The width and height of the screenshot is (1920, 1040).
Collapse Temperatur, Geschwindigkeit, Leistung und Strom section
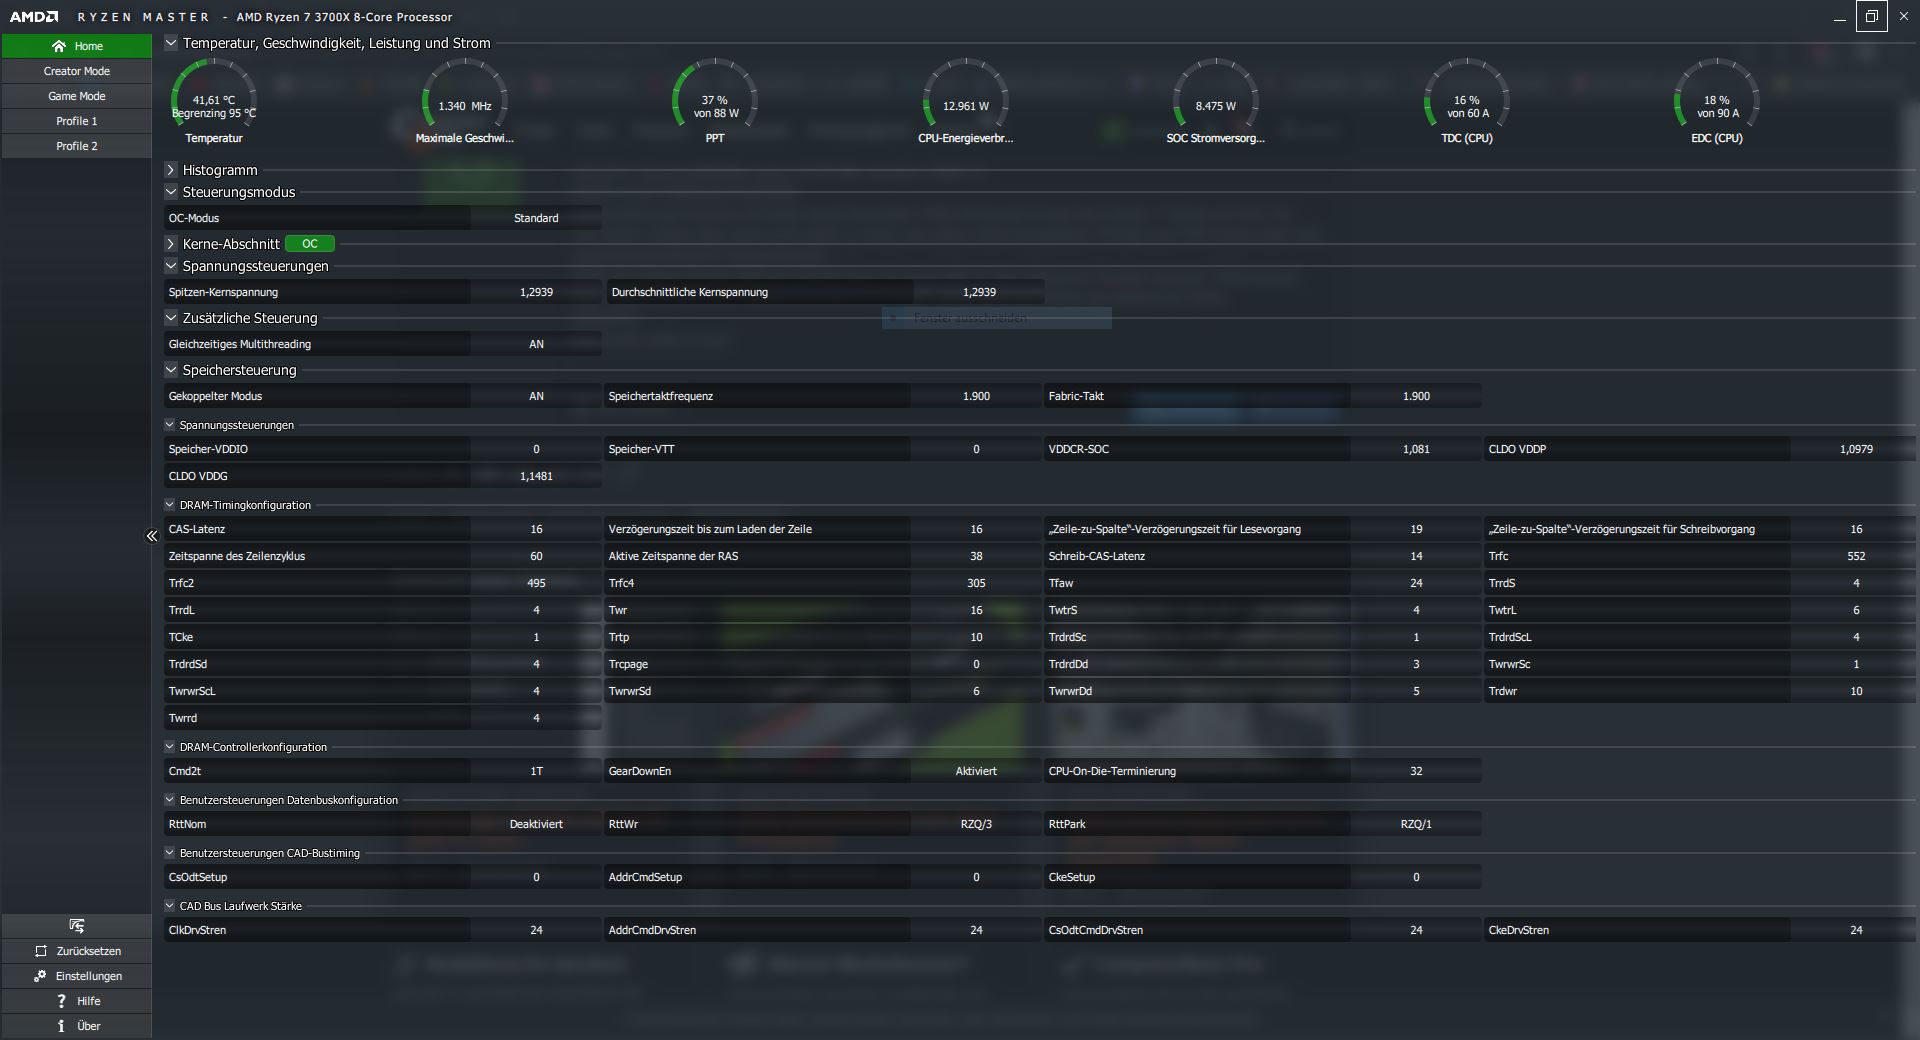[171, 43]
